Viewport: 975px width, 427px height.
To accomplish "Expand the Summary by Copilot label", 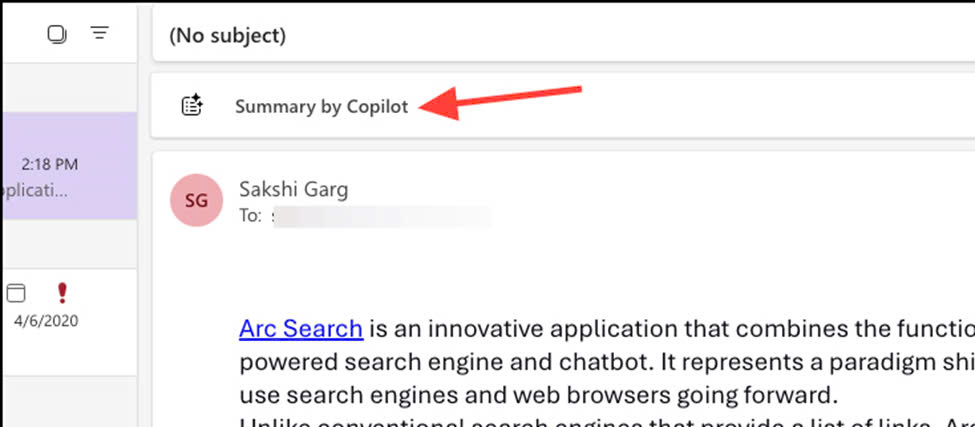I will (321, 107).
